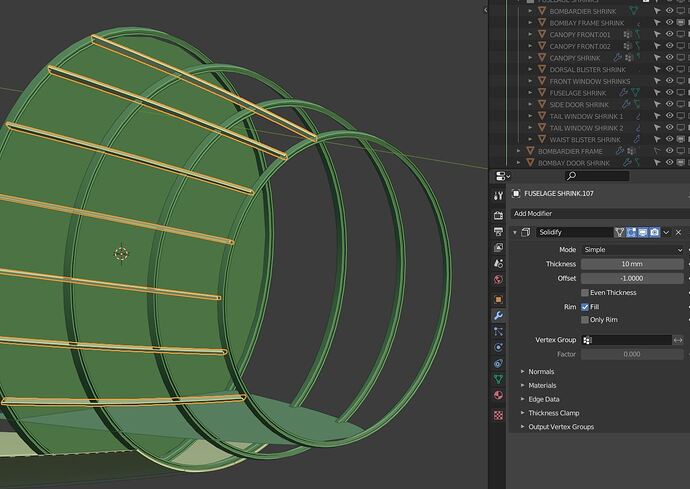
Task: Open the Object properties tab
Action: (x=498, y=299)
